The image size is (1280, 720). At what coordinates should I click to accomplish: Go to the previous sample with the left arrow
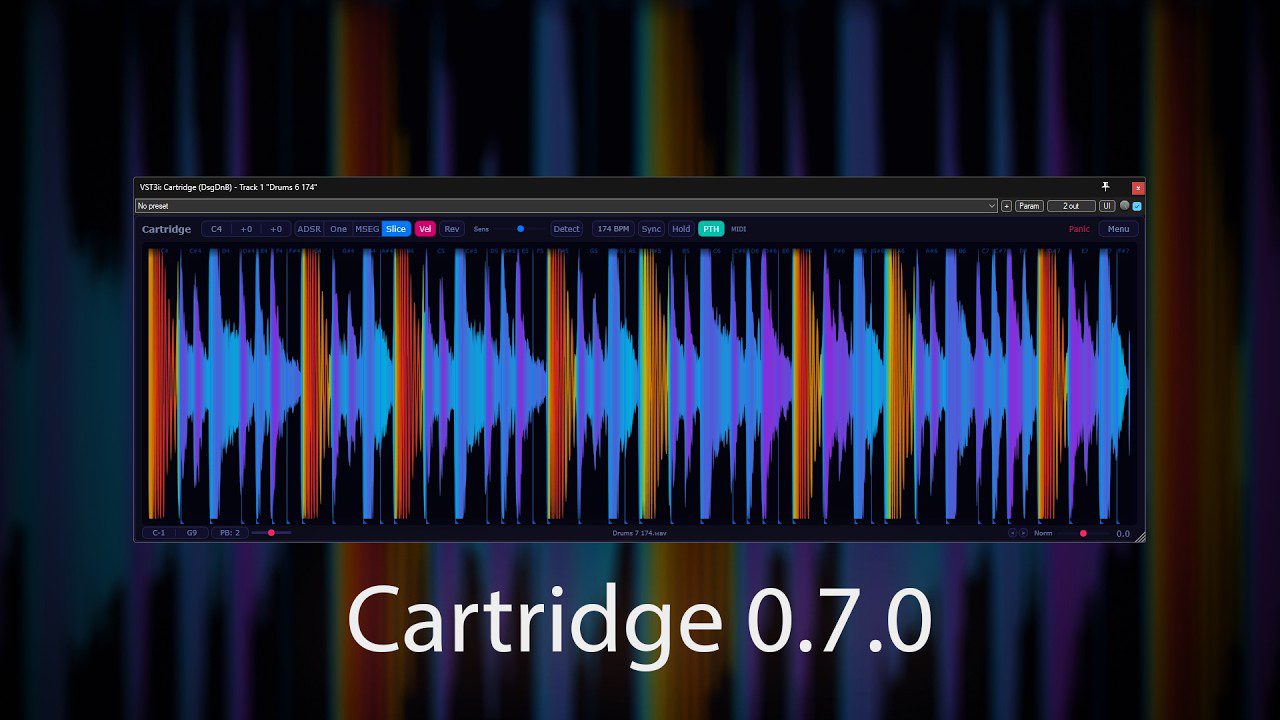point(1012,533)
